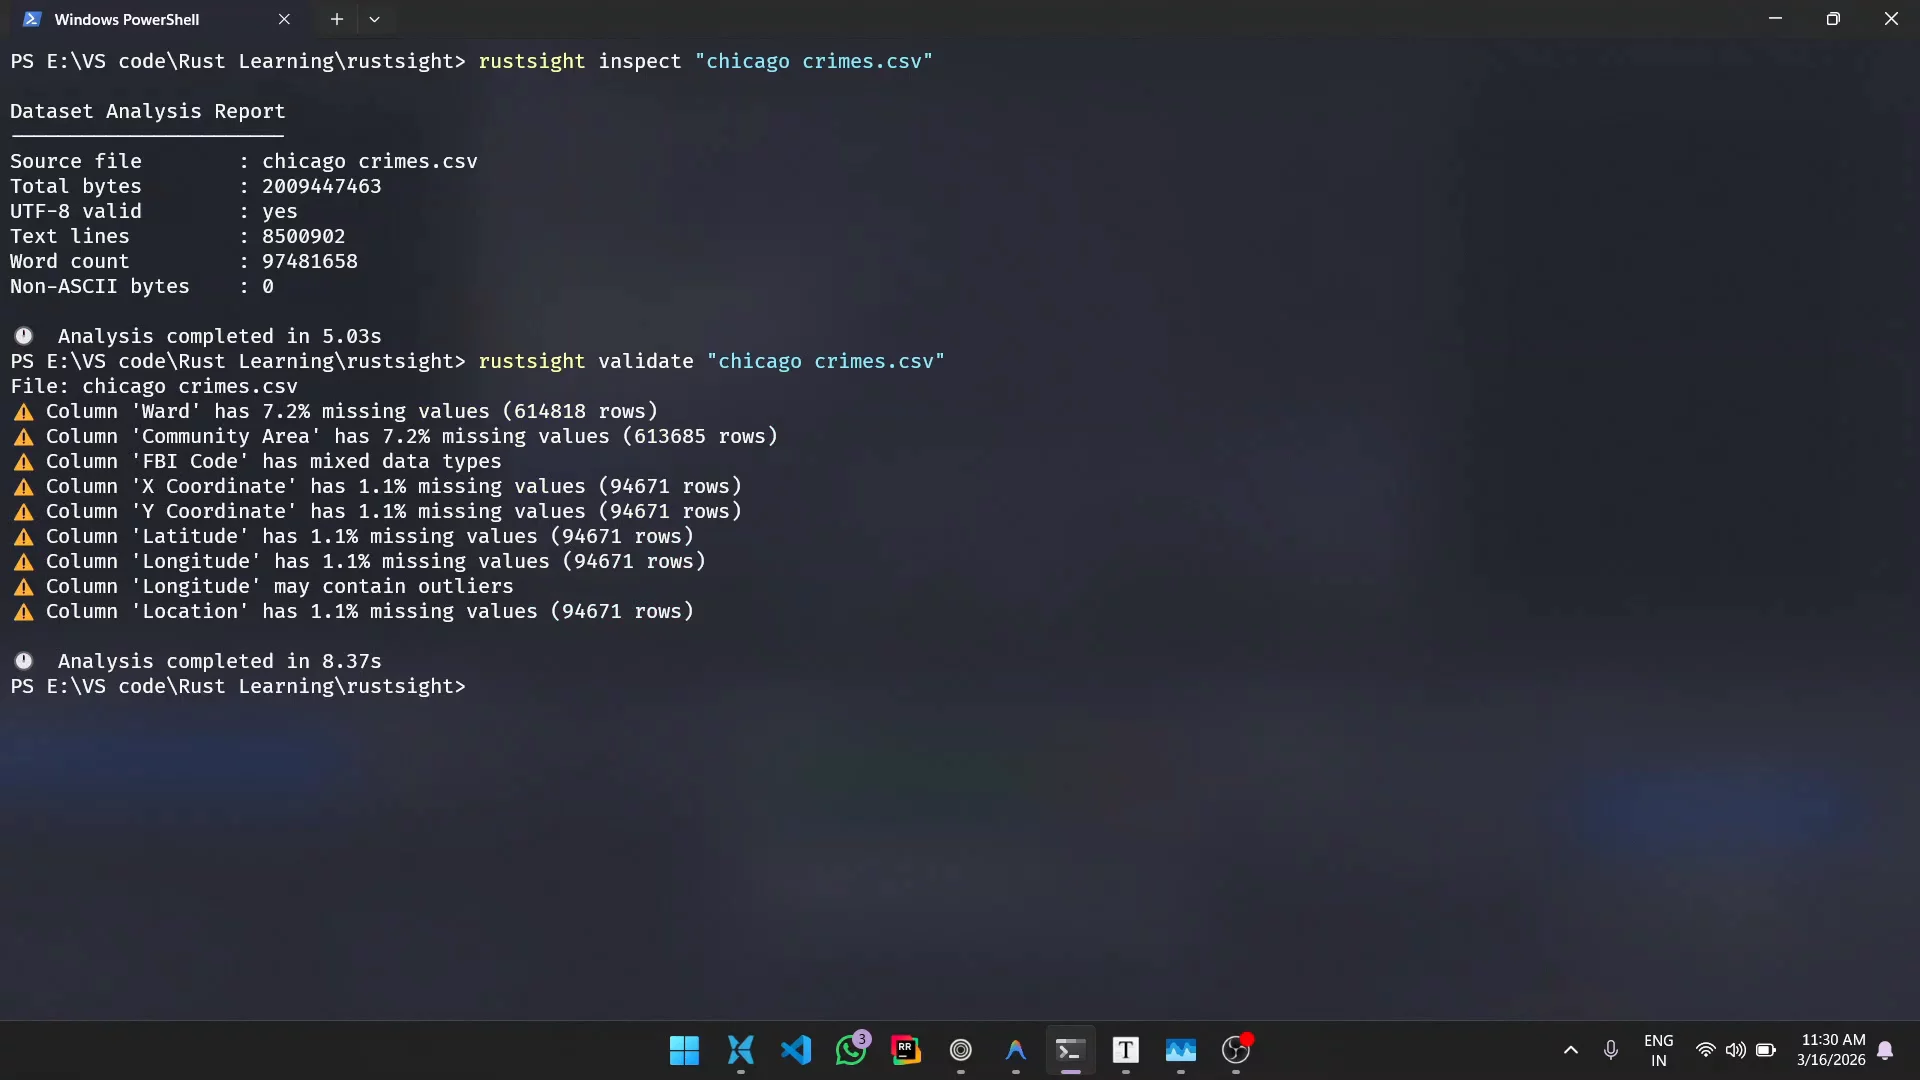Click the volume icon in the system tray
1920x1080 pixels.
click(x=1736, y=1050)
